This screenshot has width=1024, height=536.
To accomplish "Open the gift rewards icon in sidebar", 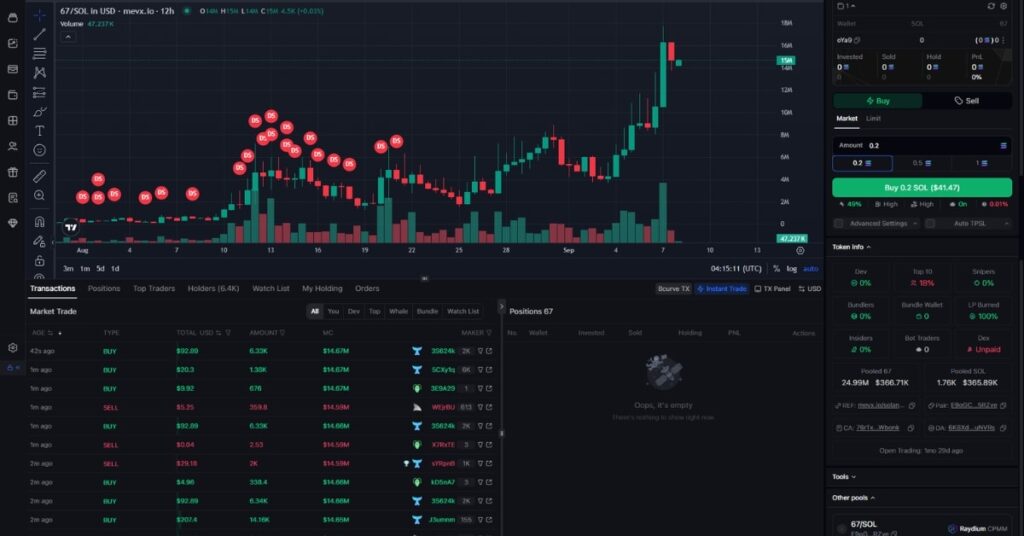I will 12,172.
